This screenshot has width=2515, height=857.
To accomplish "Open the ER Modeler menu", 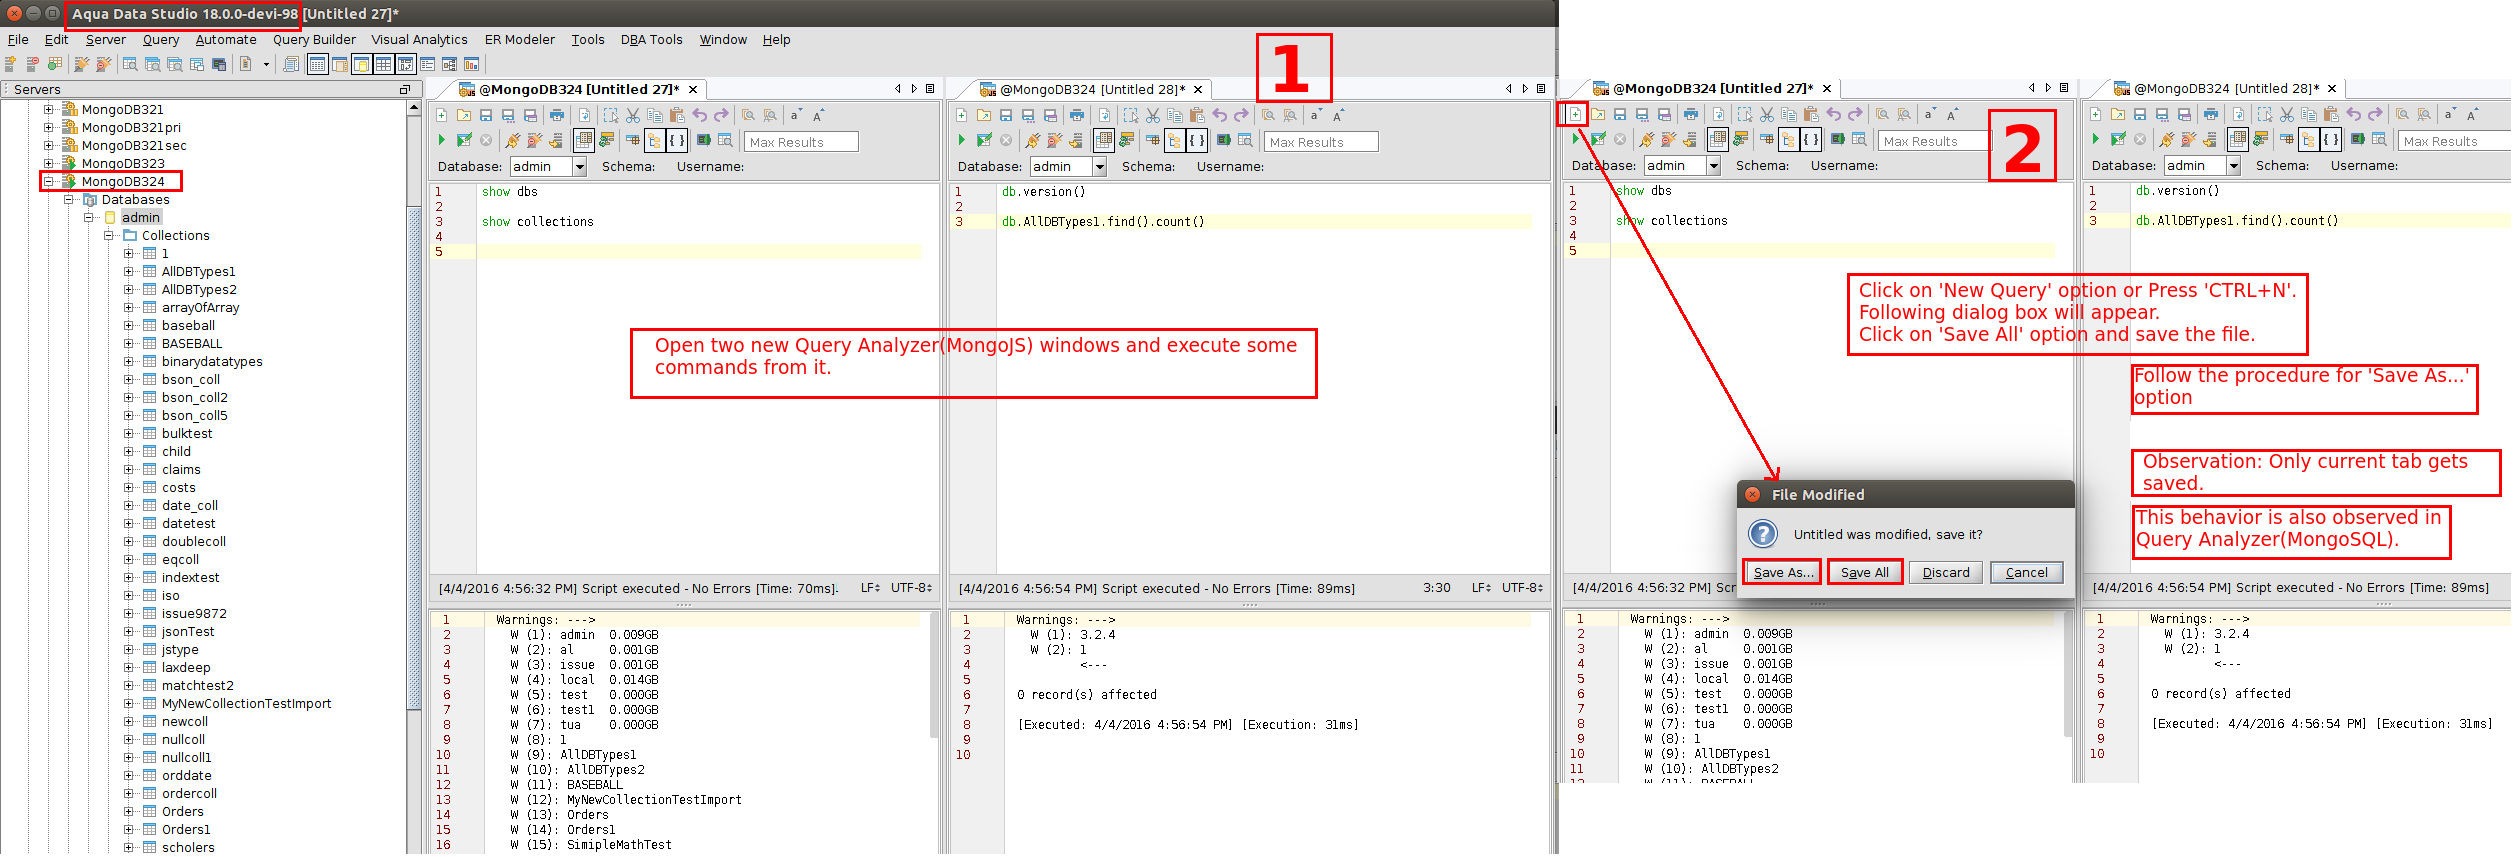I will coord(520,40).
